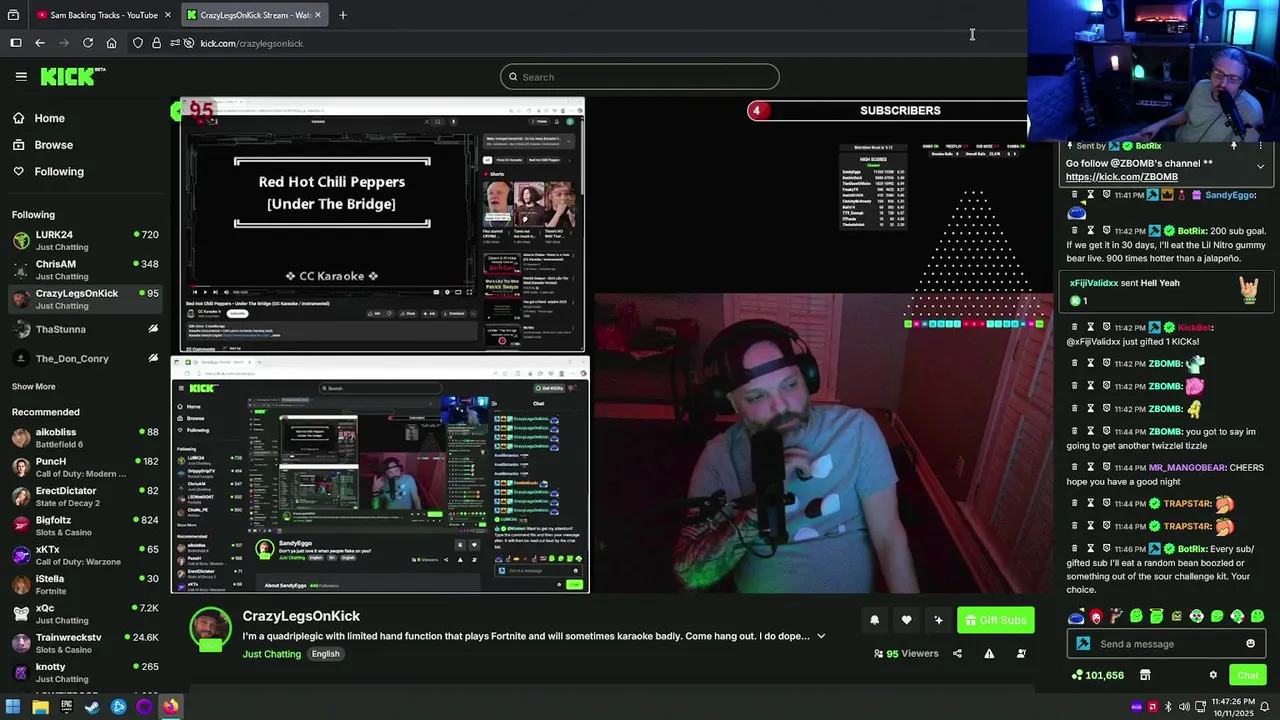The width and height of the screenshot is (1280, 720).
Task: Click MR_MANGOBEAR username in chat
Action: click(x=1187, y=468)
